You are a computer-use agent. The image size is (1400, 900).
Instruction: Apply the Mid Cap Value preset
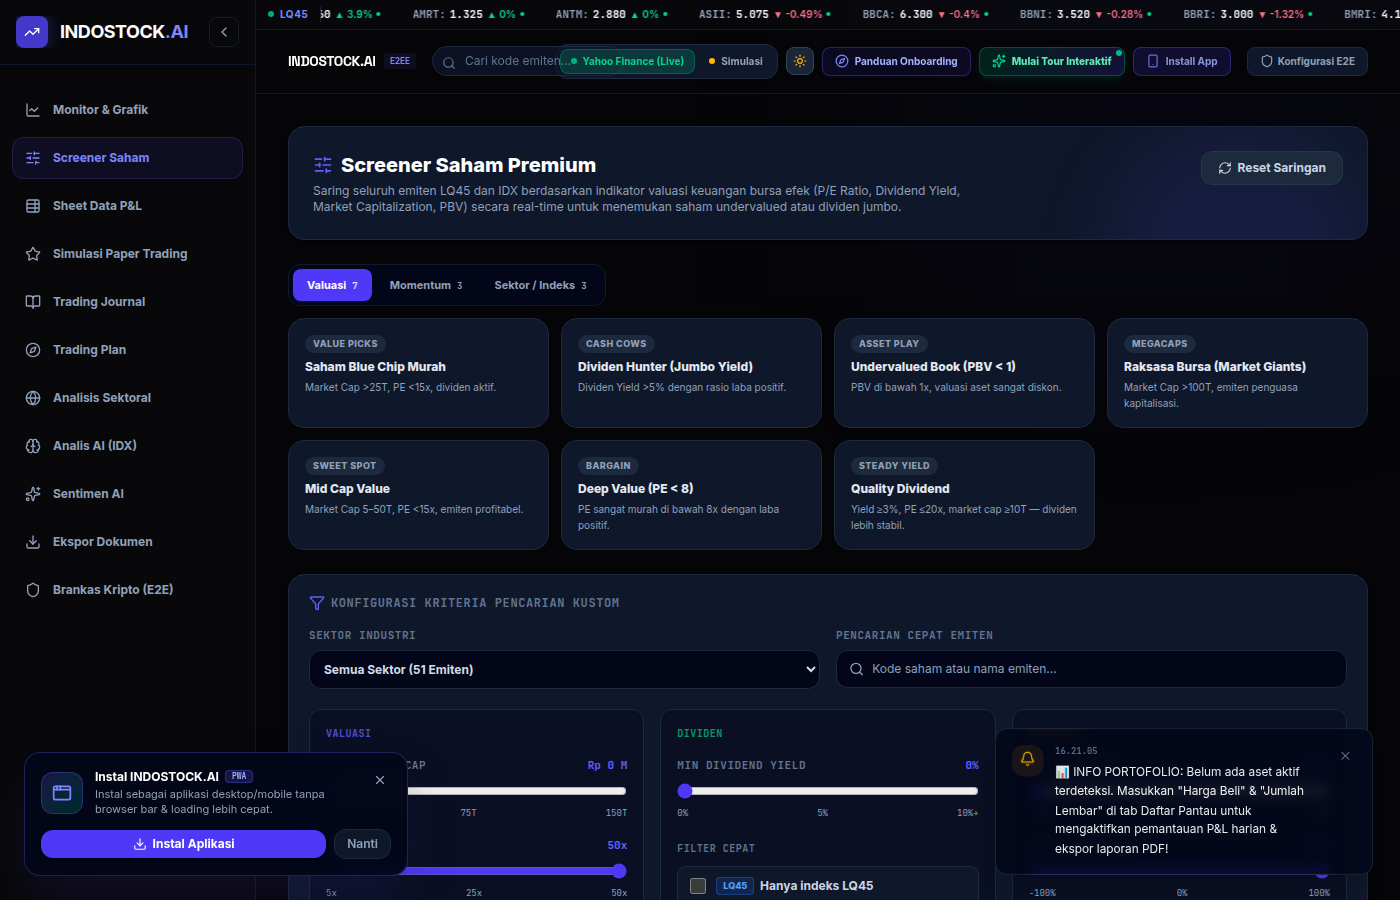click(x=418, y=495)
